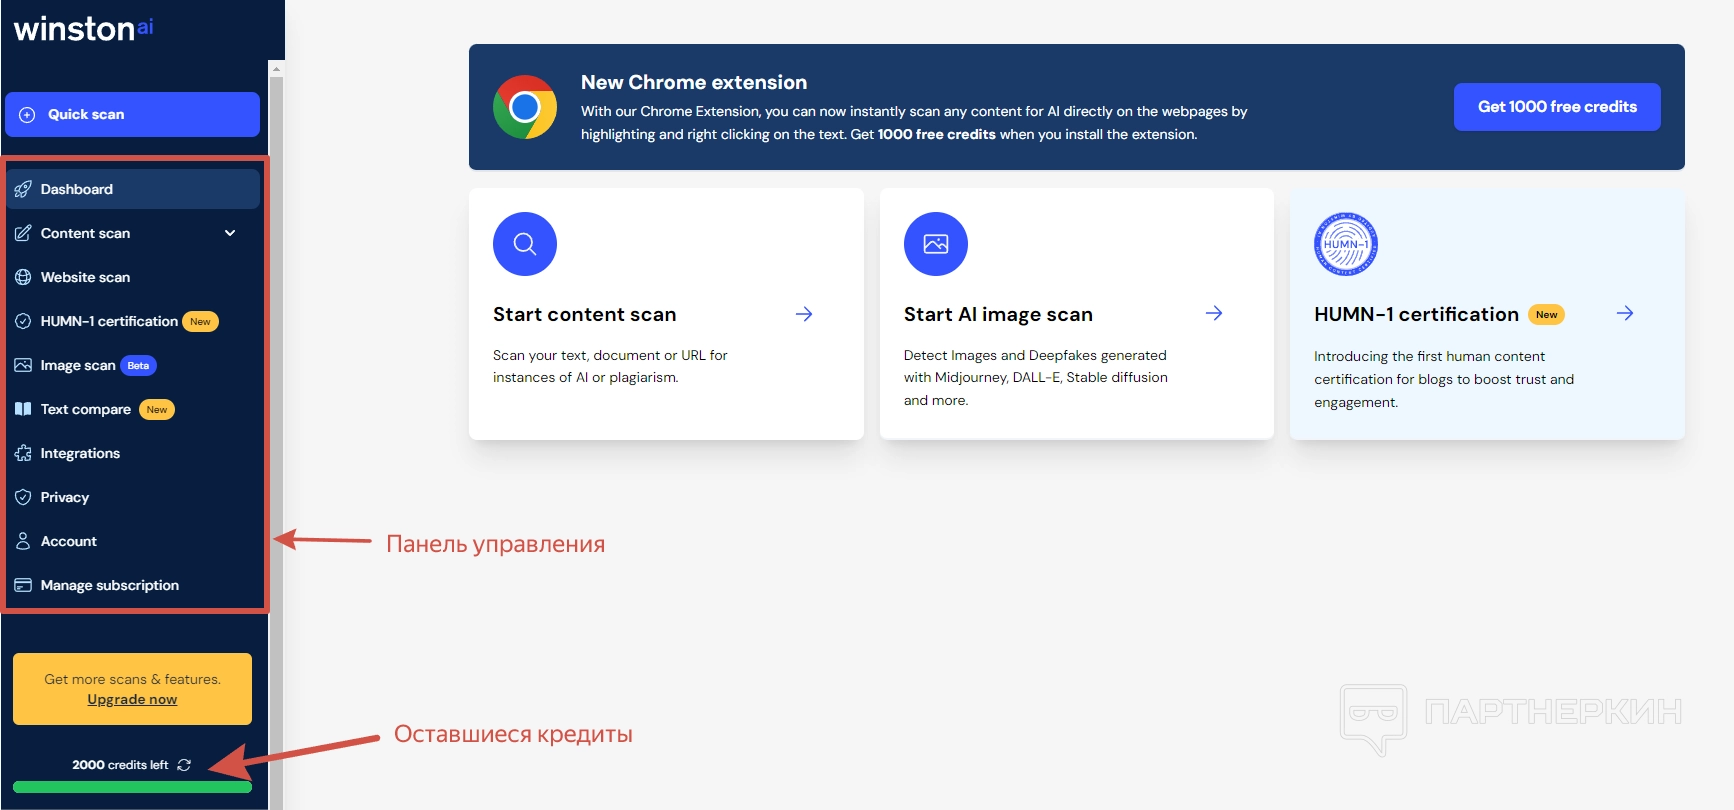Click the Chrome logo in the banner
This screenshot has height=810, width=1734.
(x=524, y=107)
